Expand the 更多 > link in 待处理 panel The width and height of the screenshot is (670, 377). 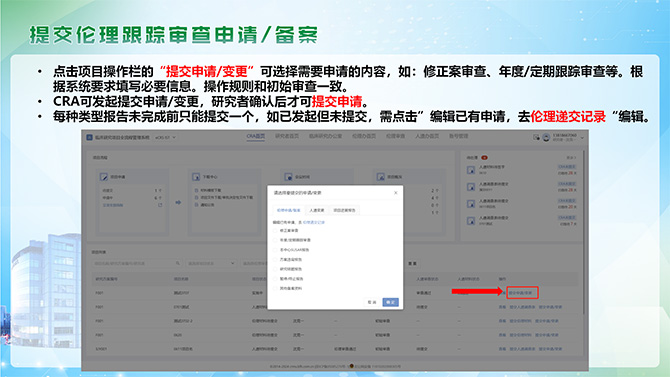pyautogui.click(x=571, y=158)
